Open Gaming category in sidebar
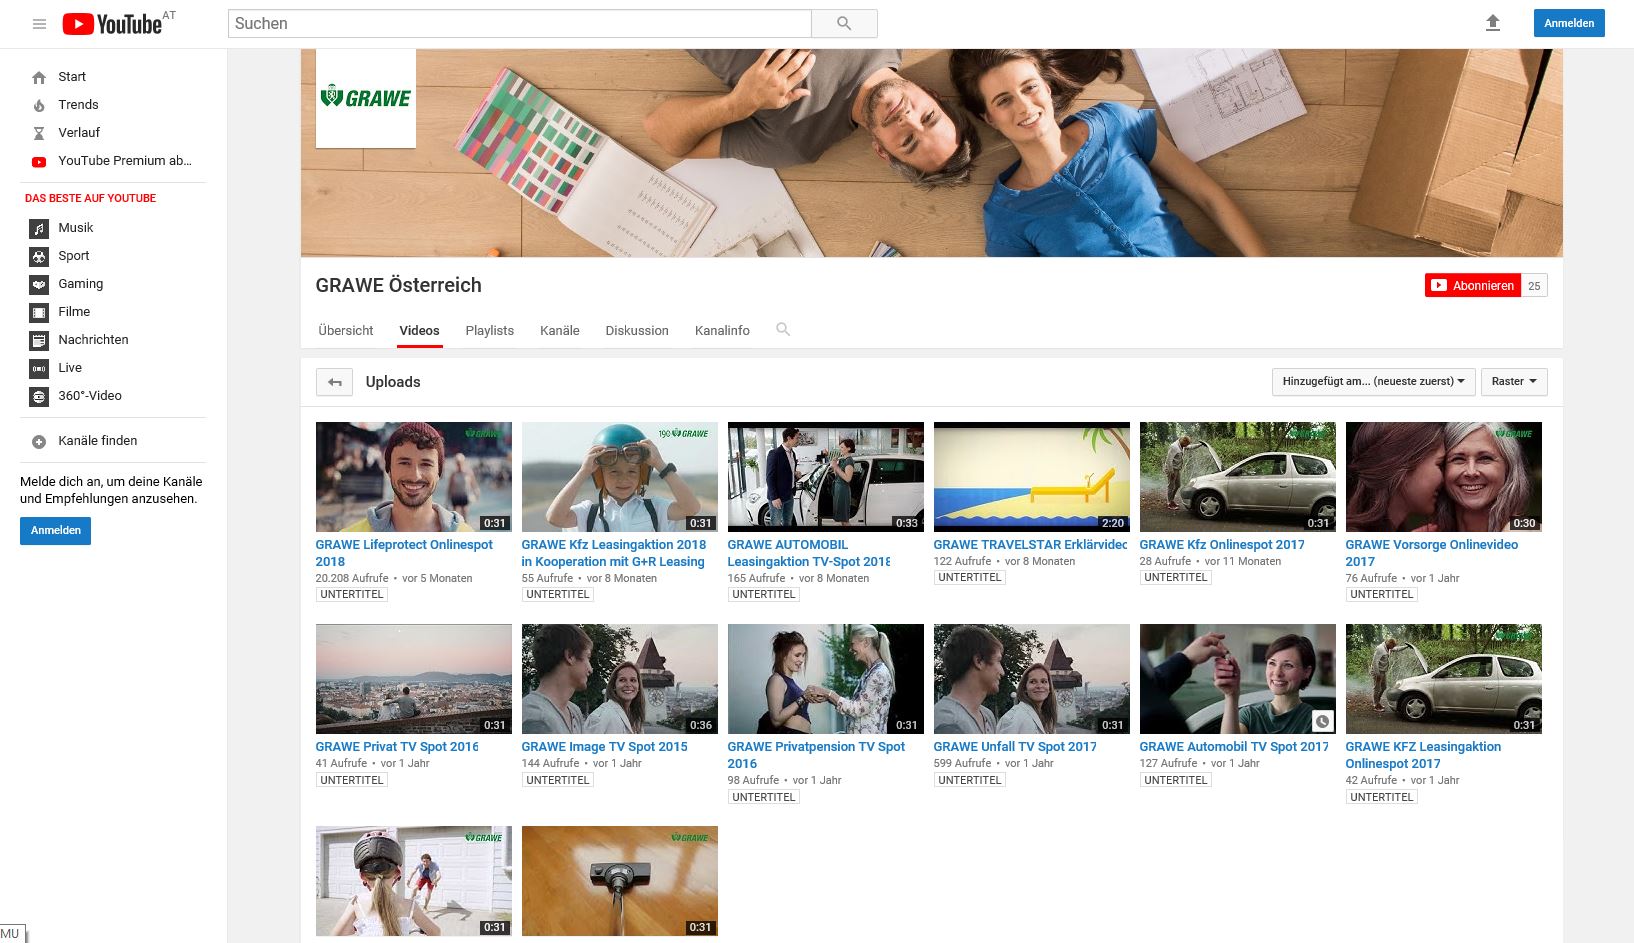Image resolution: width=1634 pixels, height=943 pixels. tap(80, 284)
